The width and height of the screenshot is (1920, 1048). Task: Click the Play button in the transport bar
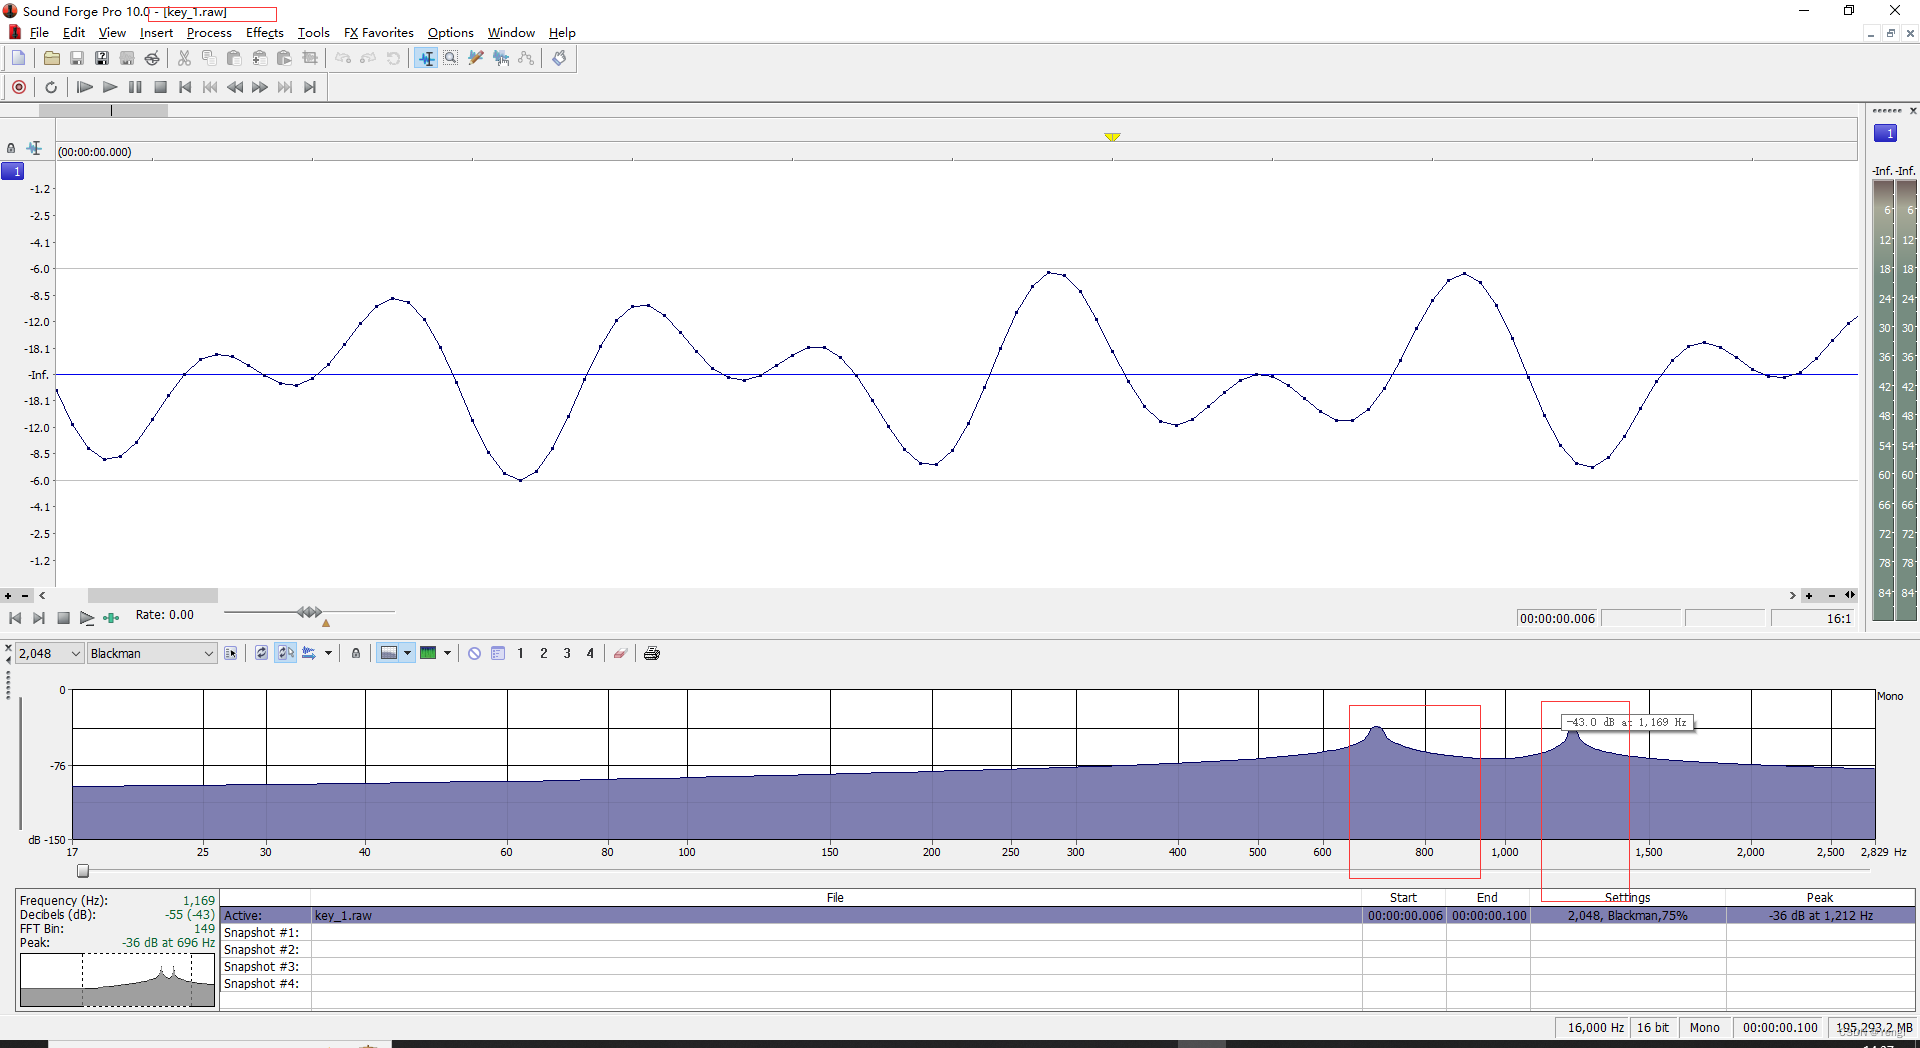(x=110, y=87)
